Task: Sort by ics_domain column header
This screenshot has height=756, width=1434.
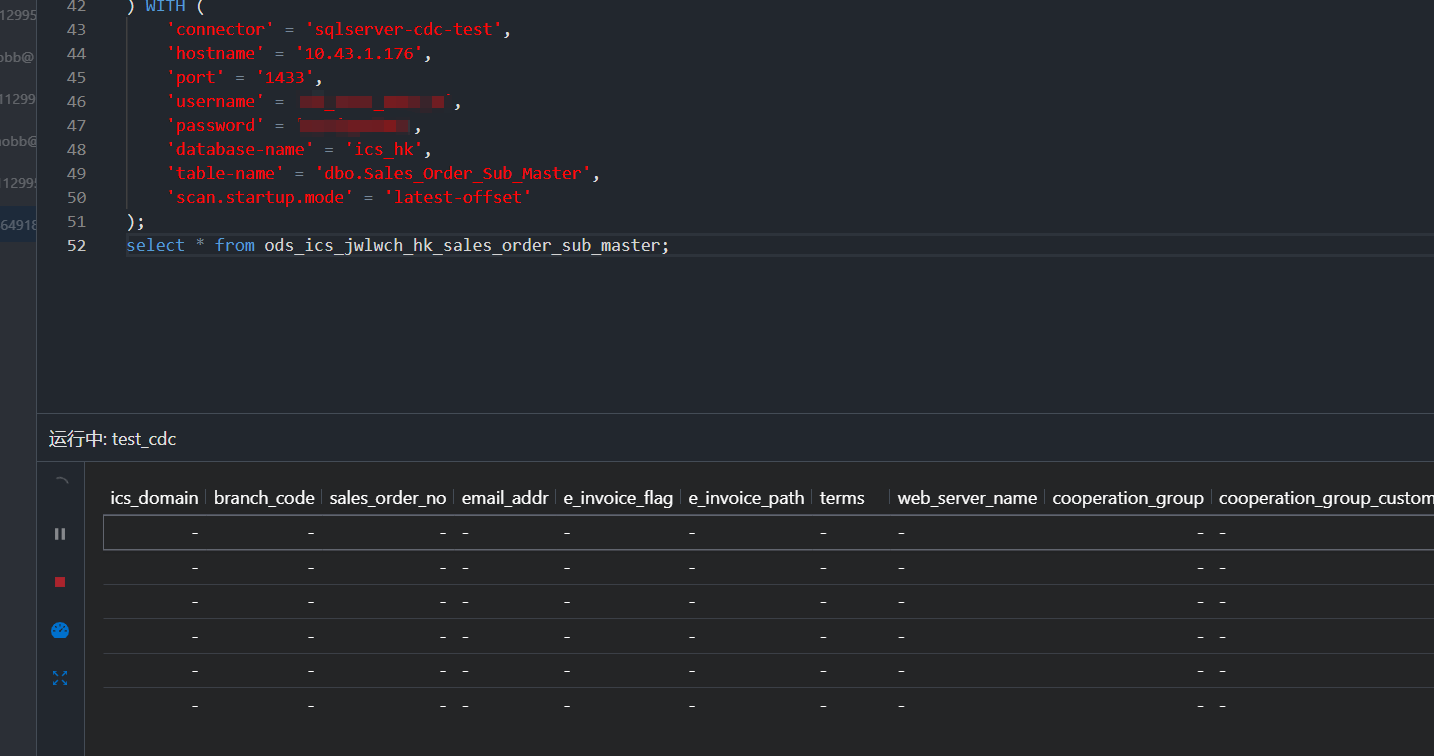Action: [154, 498]
